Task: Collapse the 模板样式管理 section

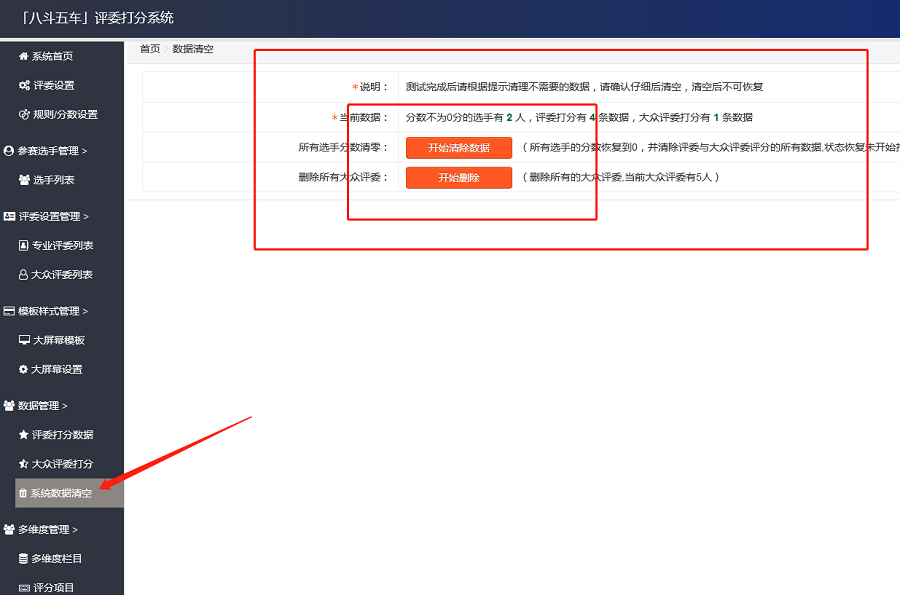Action: (x=53, y=311)
